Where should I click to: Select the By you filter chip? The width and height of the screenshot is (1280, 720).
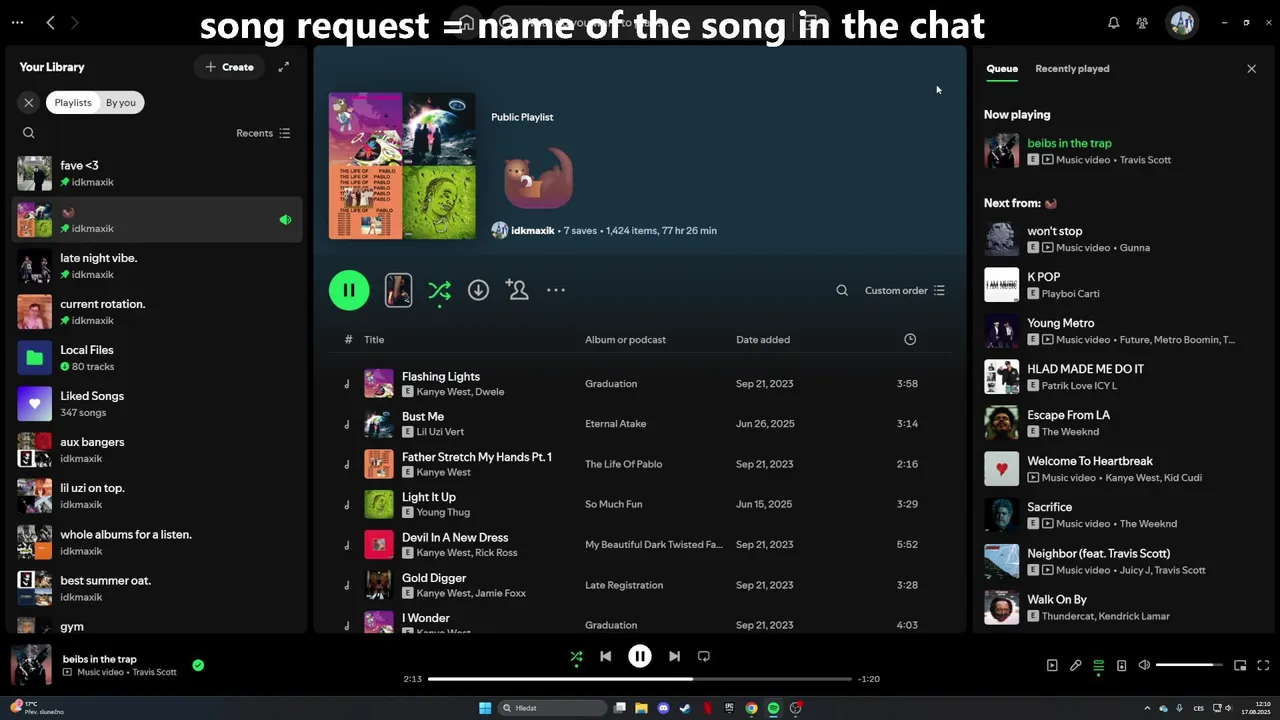point(121,102)
